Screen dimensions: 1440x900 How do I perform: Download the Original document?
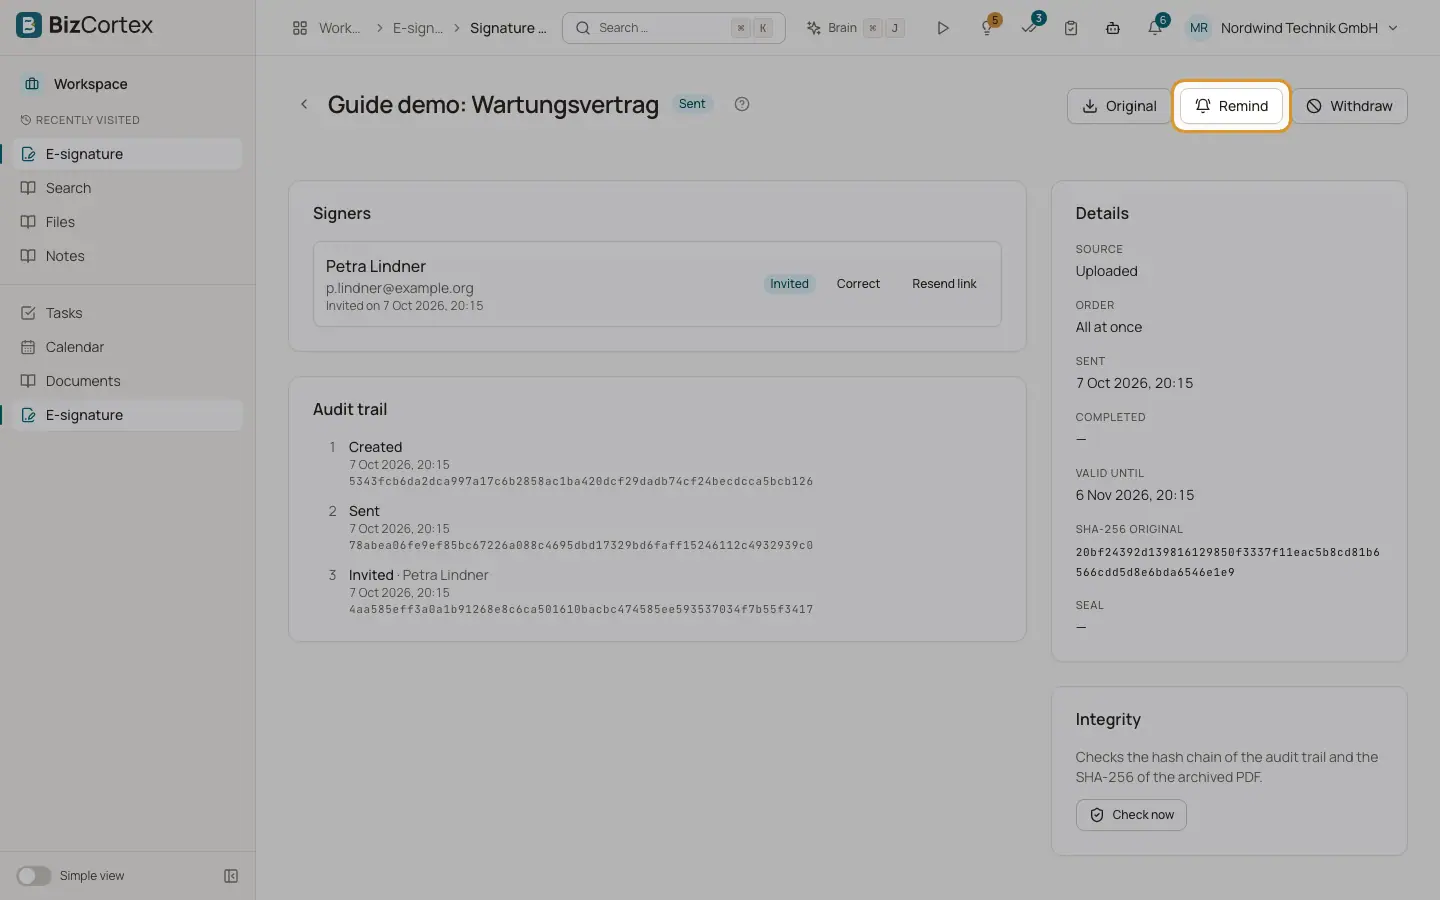(1119, 106)
